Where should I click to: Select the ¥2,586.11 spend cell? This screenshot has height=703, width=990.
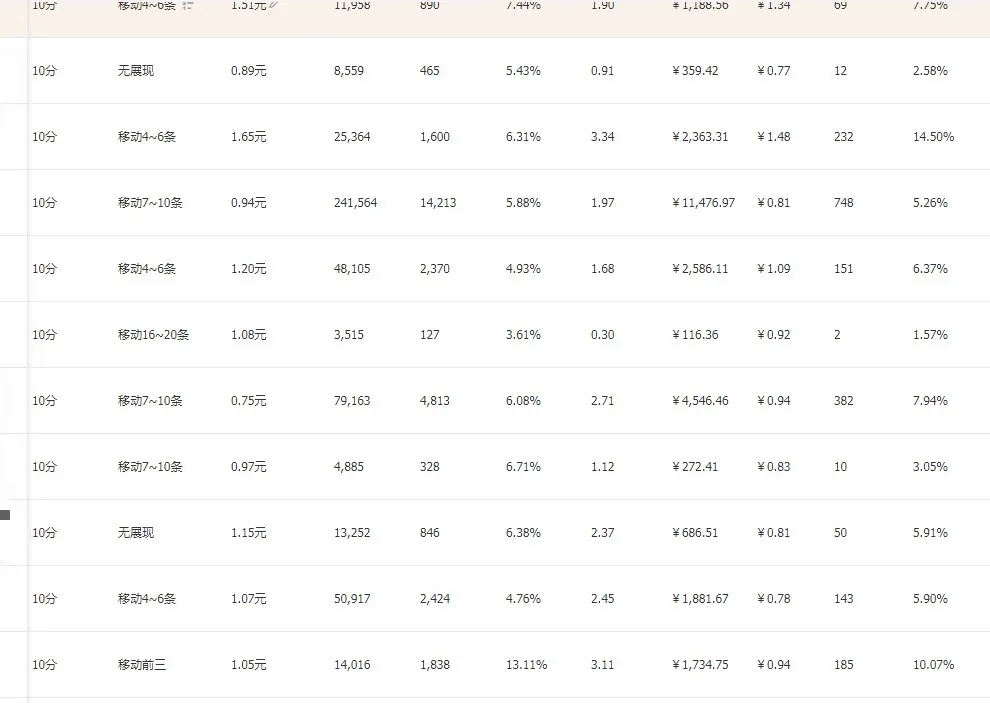pos(700,269)
